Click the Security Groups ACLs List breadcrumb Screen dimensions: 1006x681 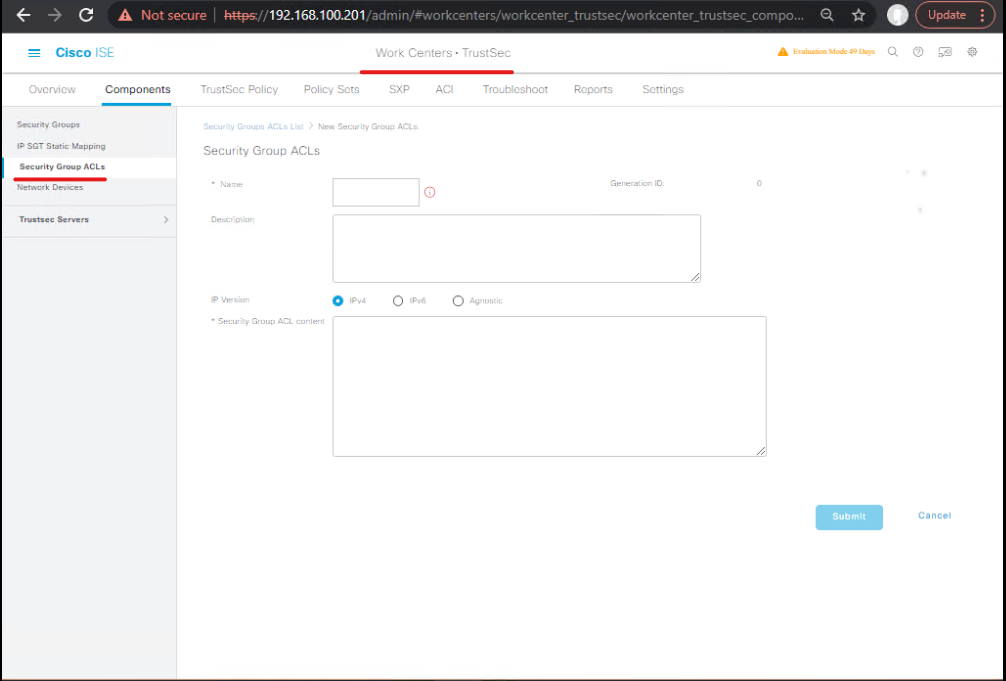point(253,126)
